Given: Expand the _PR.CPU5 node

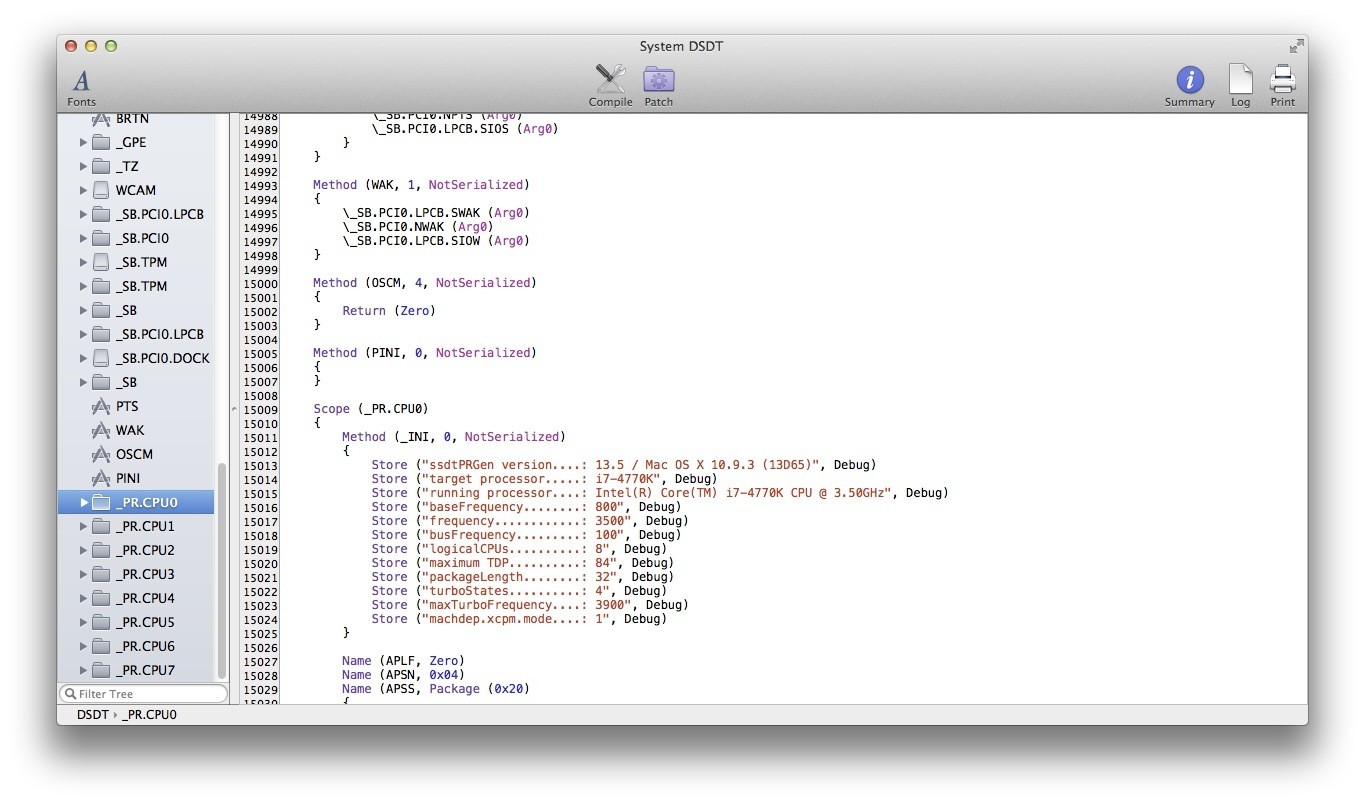Looking at the screenshot, I should 83,623.
